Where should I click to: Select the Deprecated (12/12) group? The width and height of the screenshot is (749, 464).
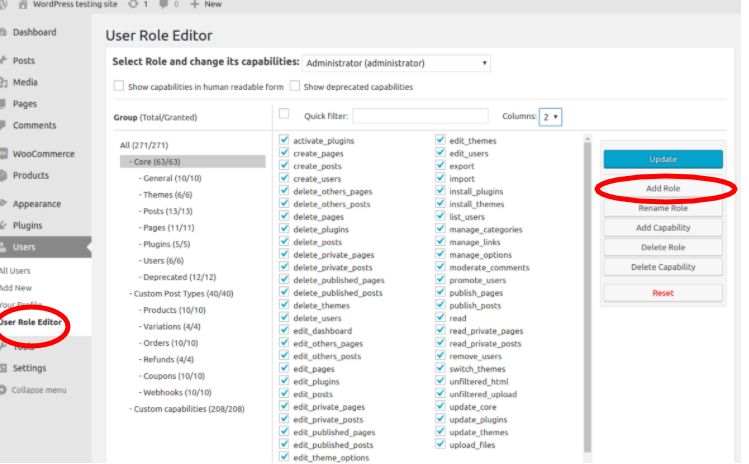[x=179, y=277]
